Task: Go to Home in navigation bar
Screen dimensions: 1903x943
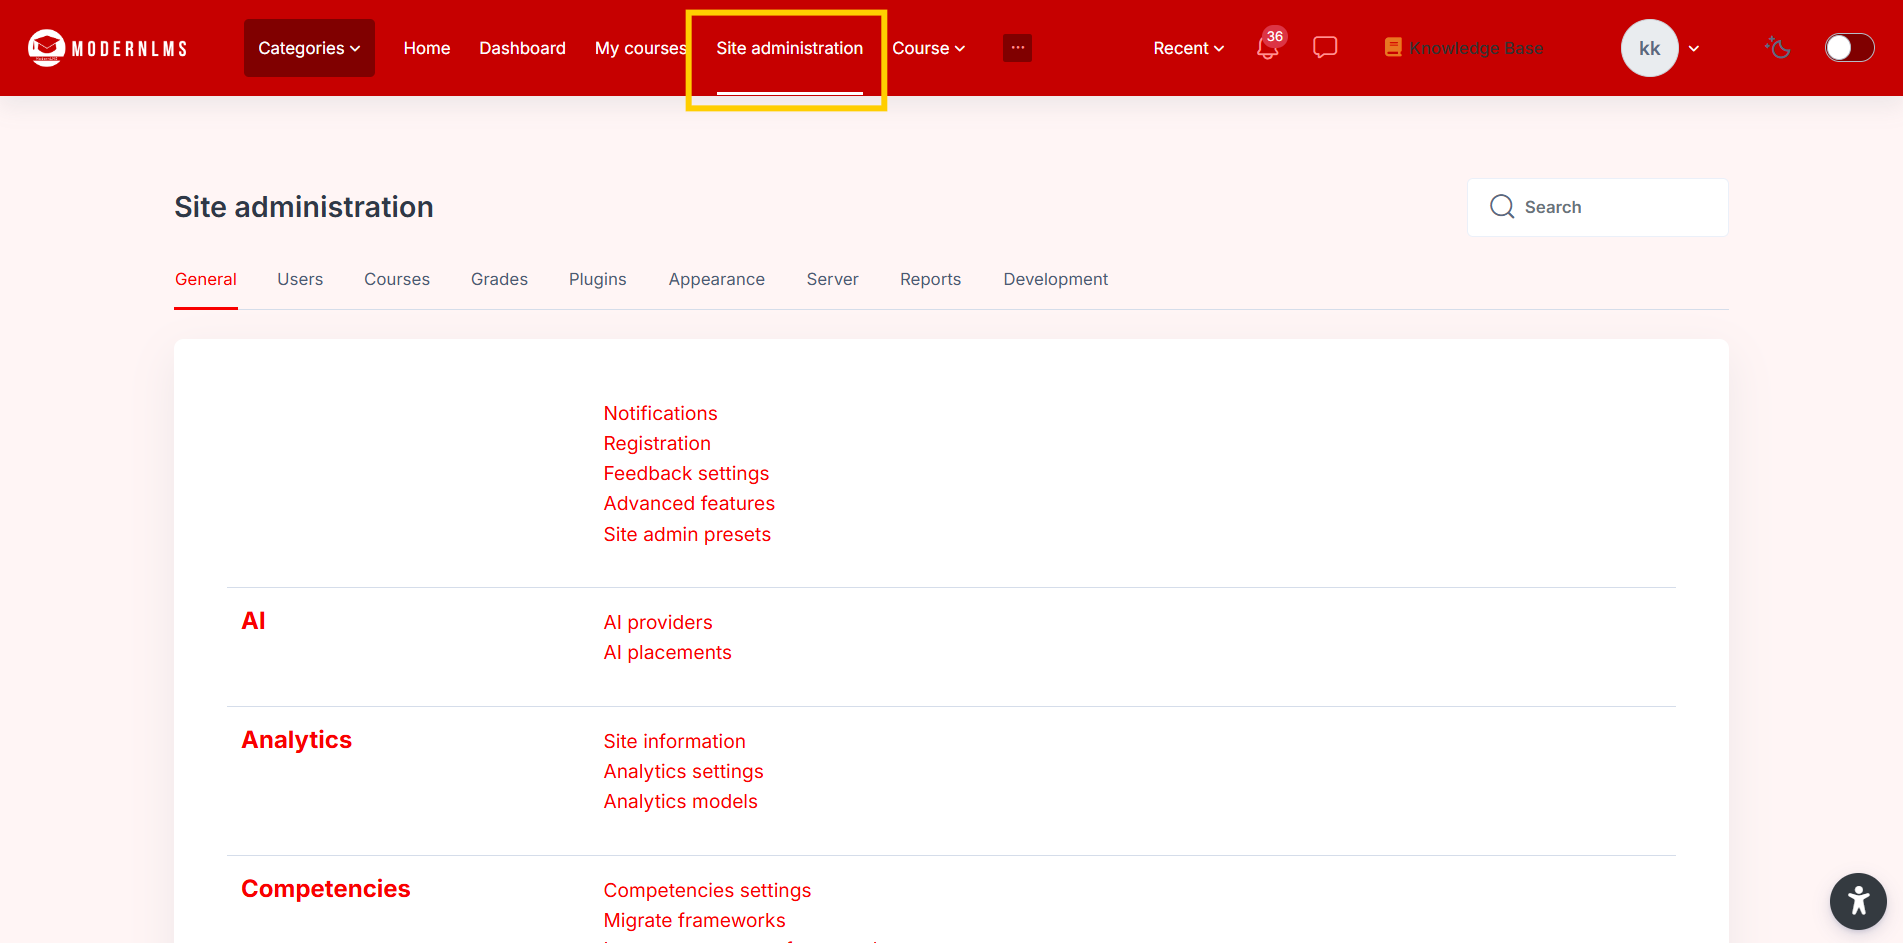Action: pos(427,48)
